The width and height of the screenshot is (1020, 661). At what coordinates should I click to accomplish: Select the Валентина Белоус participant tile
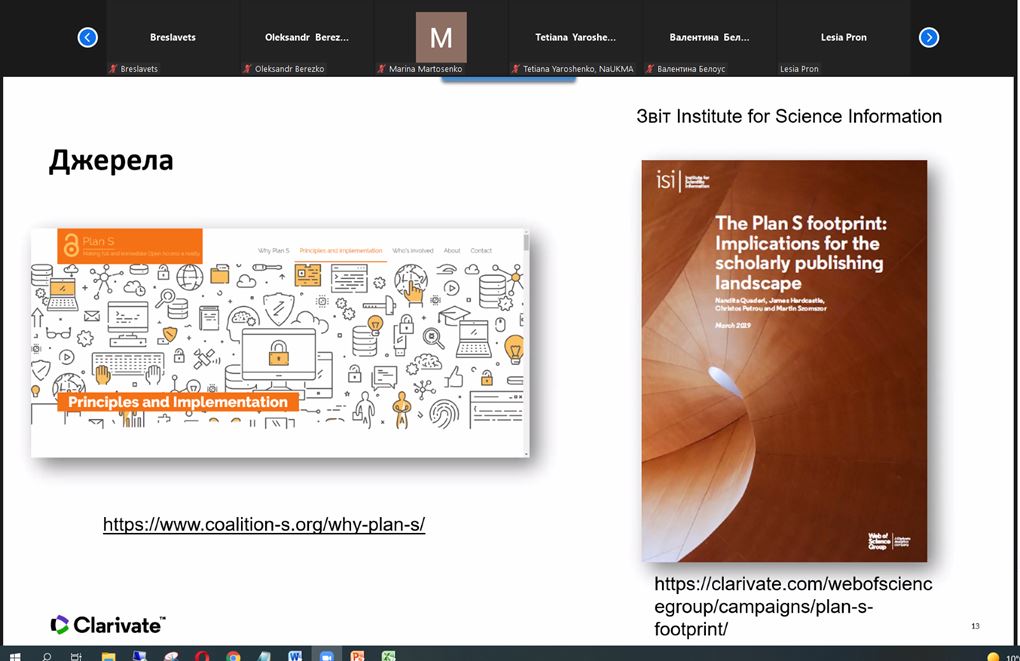[x=709, y=37]
